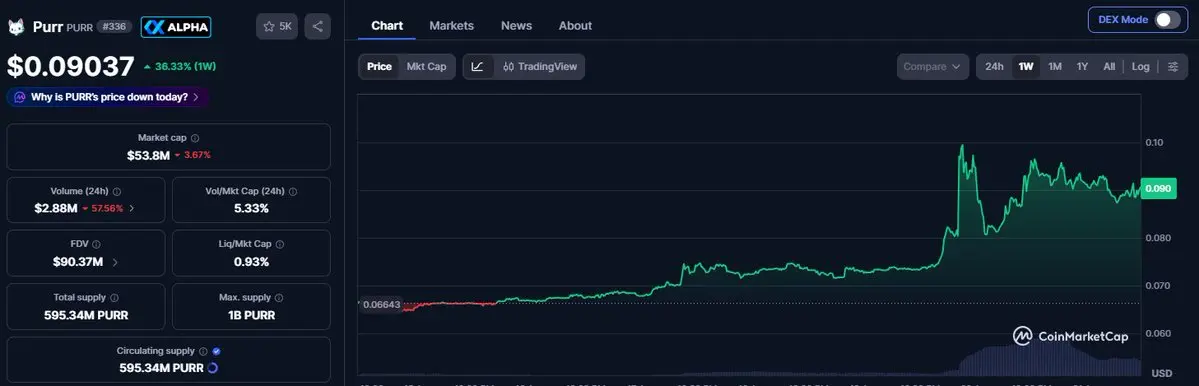
Task: Add Purr to watchlist with star button
Action: click(277, 26)
